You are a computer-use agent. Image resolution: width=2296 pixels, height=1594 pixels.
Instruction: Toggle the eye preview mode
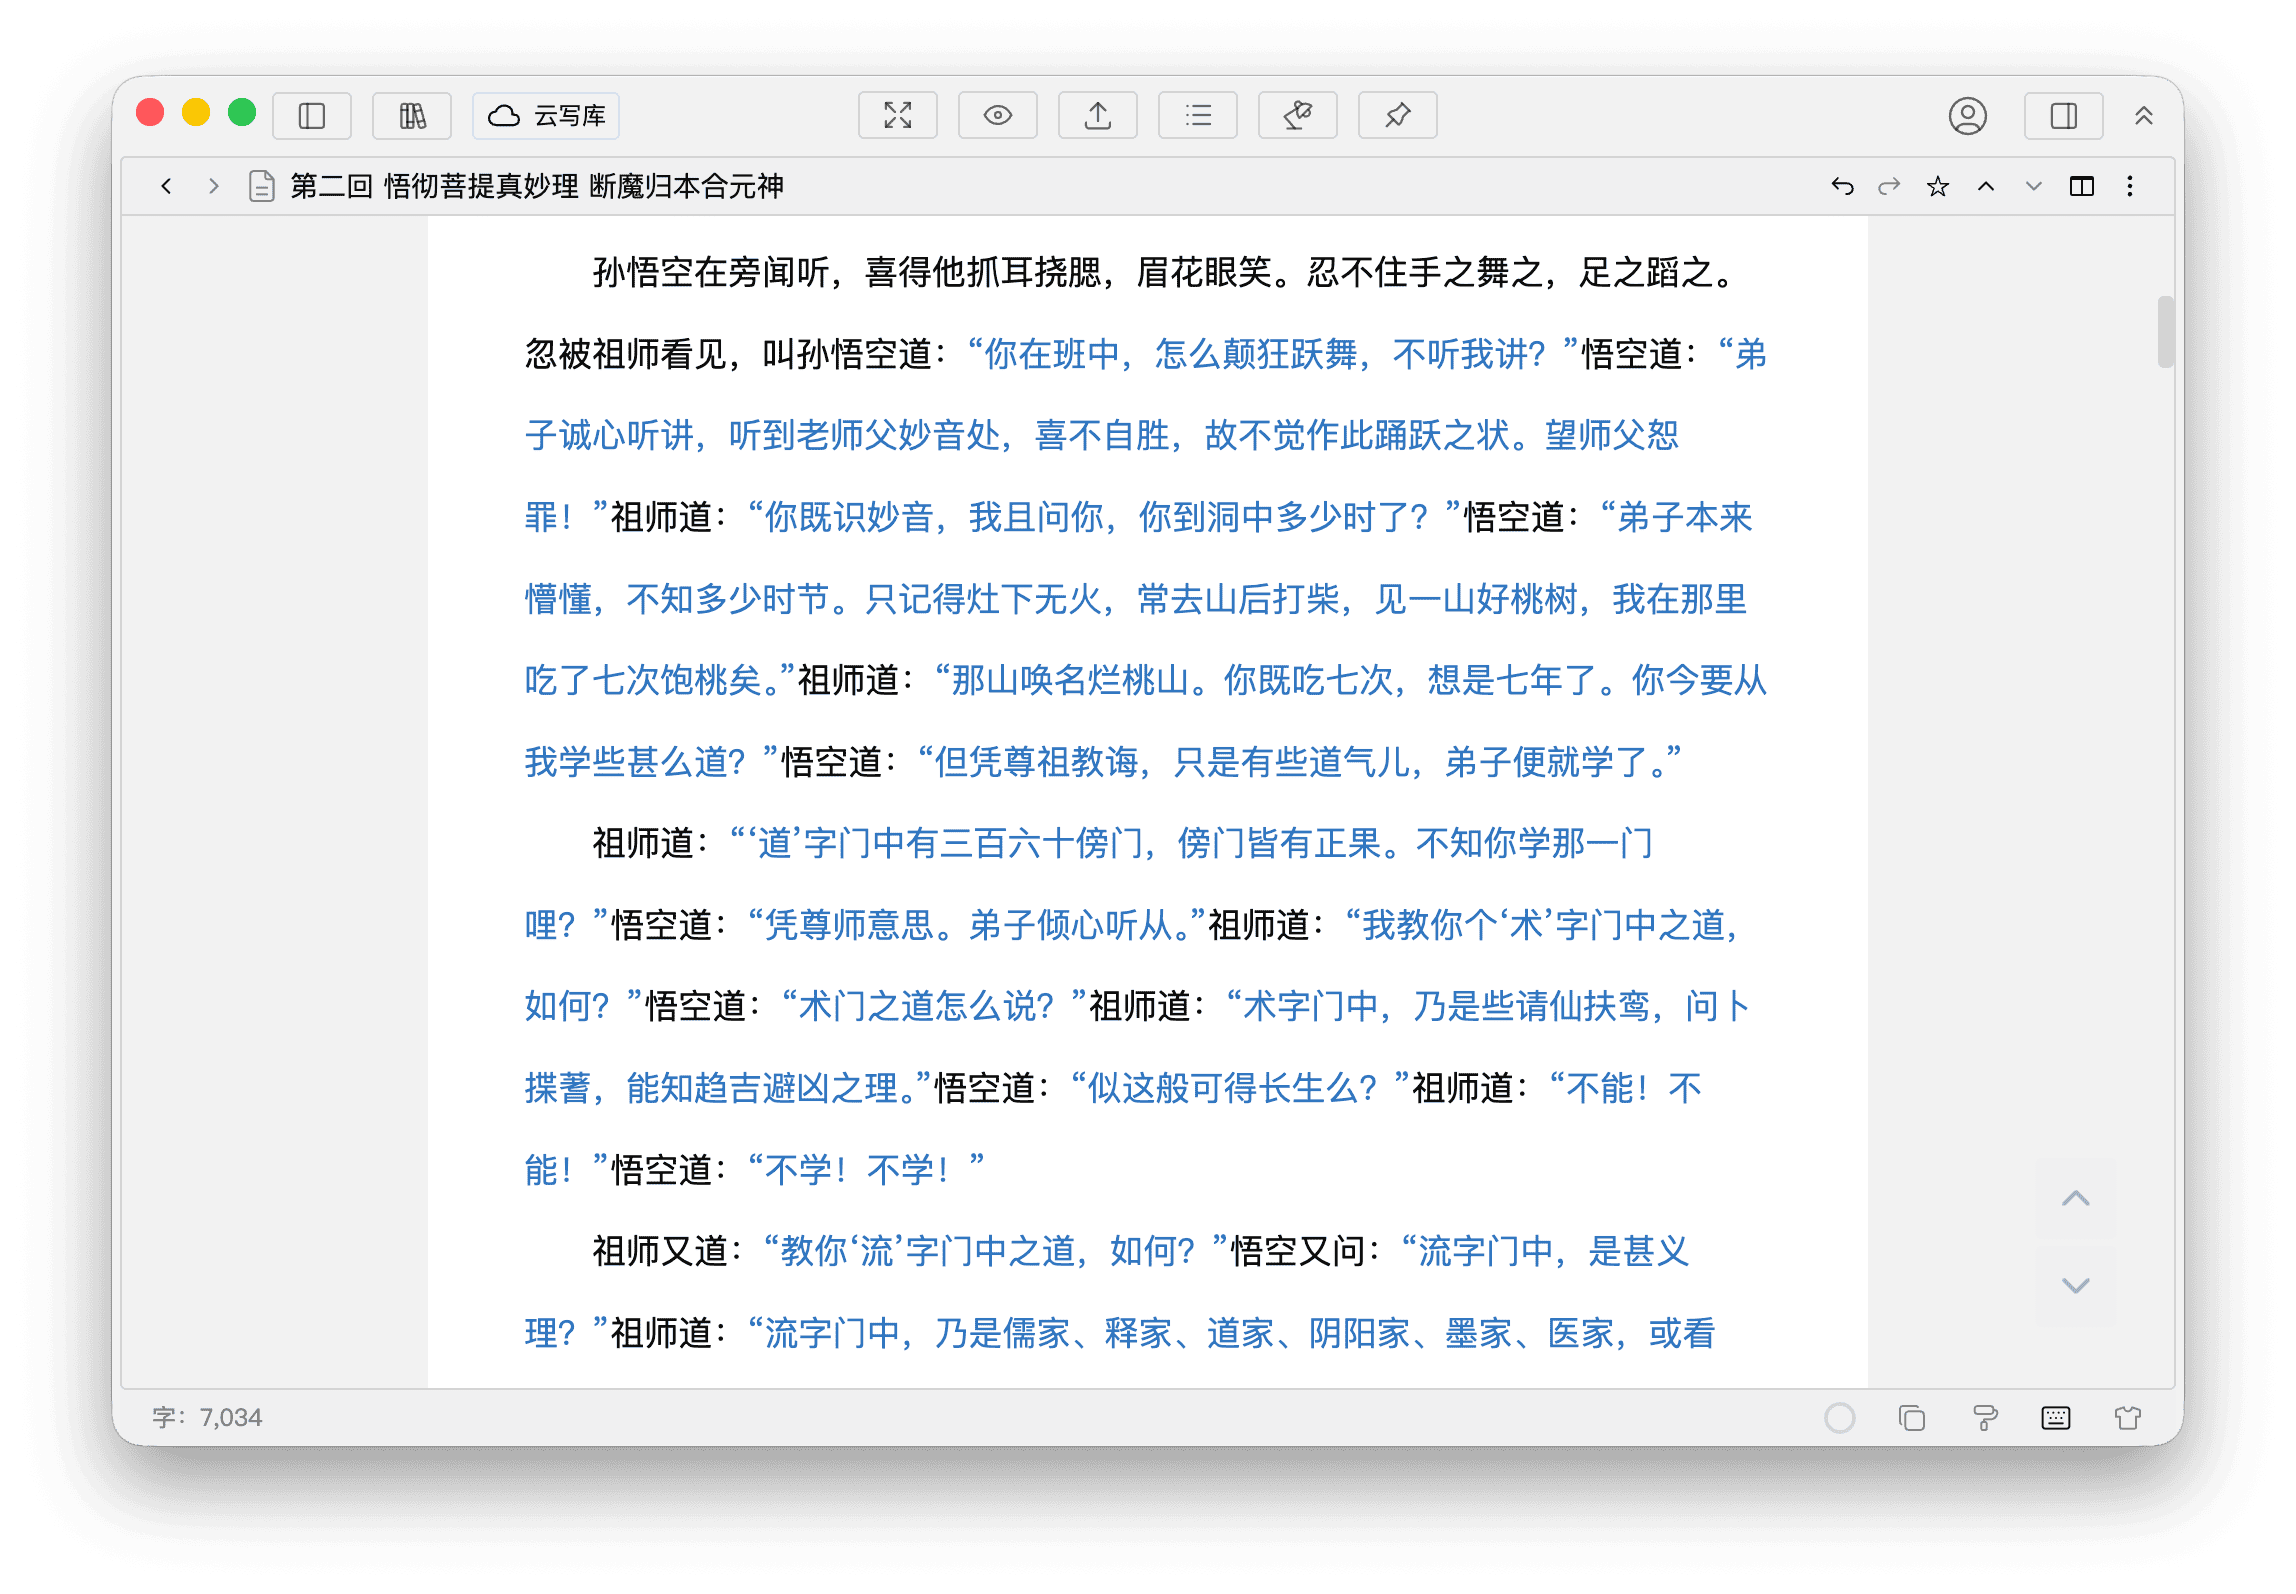[x=998, y=116]
